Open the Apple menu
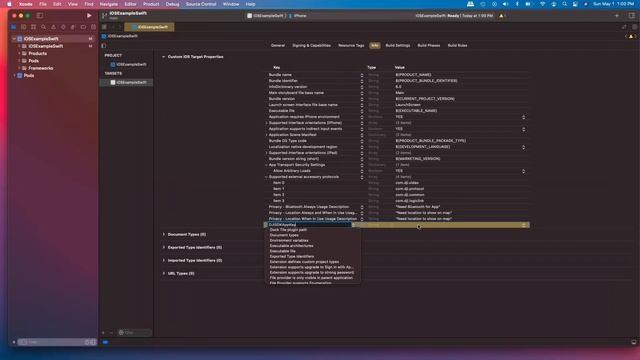640x360 pixels. [x=9, y=4]
